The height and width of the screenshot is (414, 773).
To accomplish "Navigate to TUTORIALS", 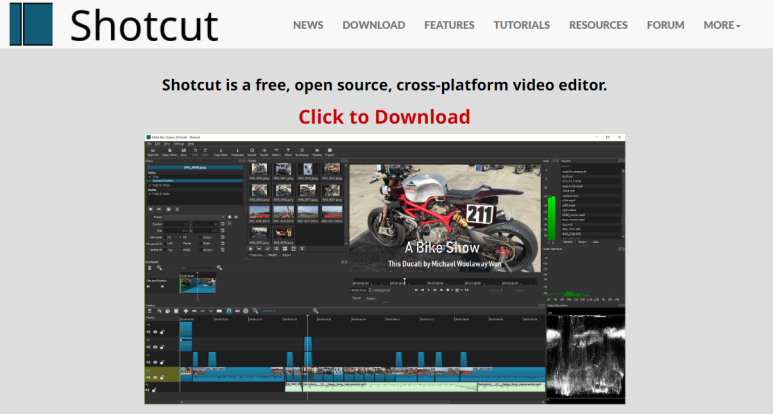I will 522,25.
